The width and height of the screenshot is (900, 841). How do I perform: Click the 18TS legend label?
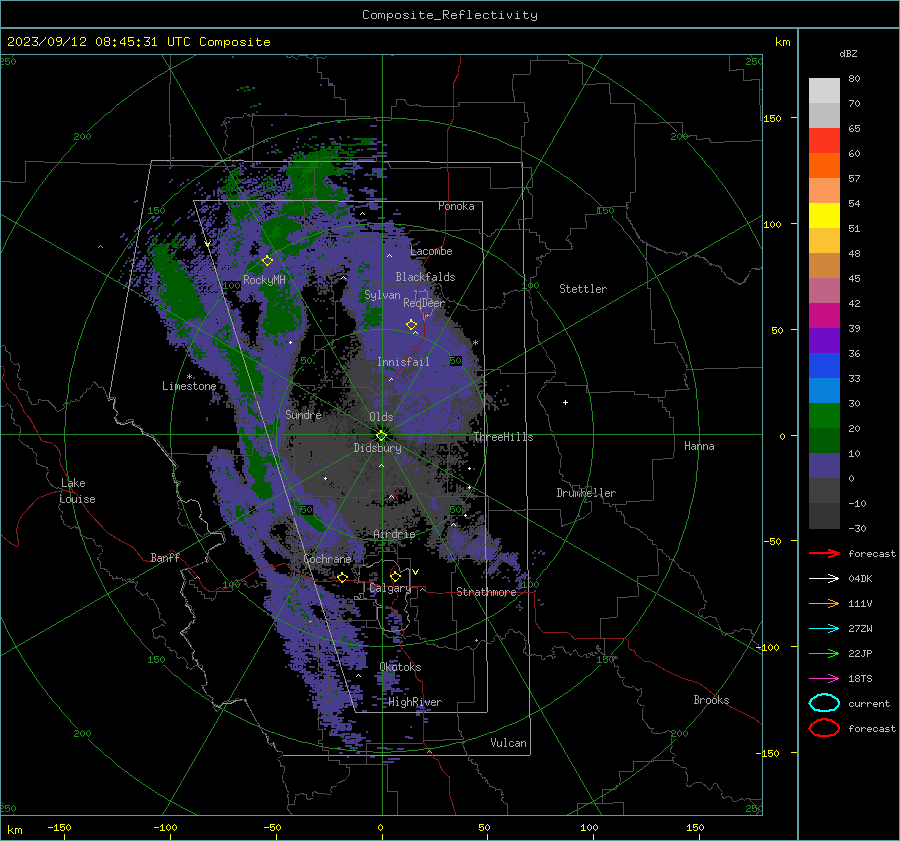click(x=860, y=679)
